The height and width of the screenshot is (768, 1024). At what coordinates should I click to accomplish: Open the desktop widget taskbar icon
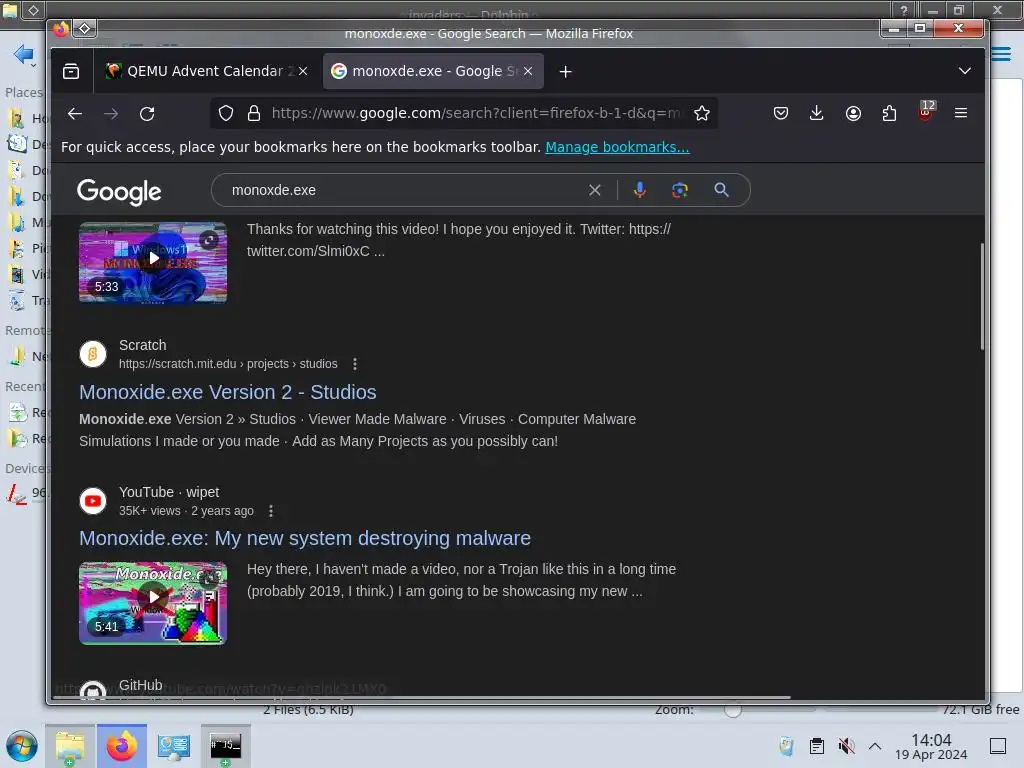174,746
